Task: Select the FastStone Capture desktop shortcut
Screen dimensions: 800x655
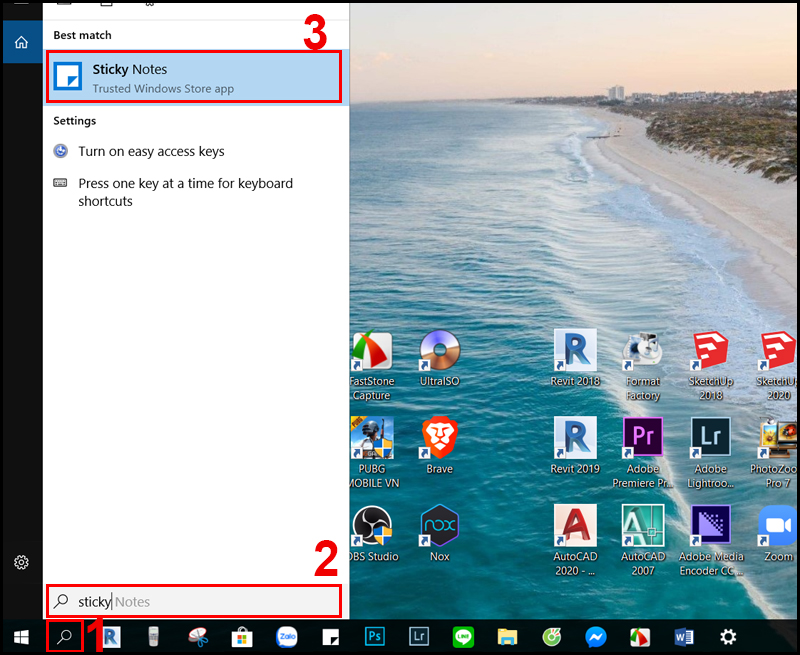Action: point(371,366)
